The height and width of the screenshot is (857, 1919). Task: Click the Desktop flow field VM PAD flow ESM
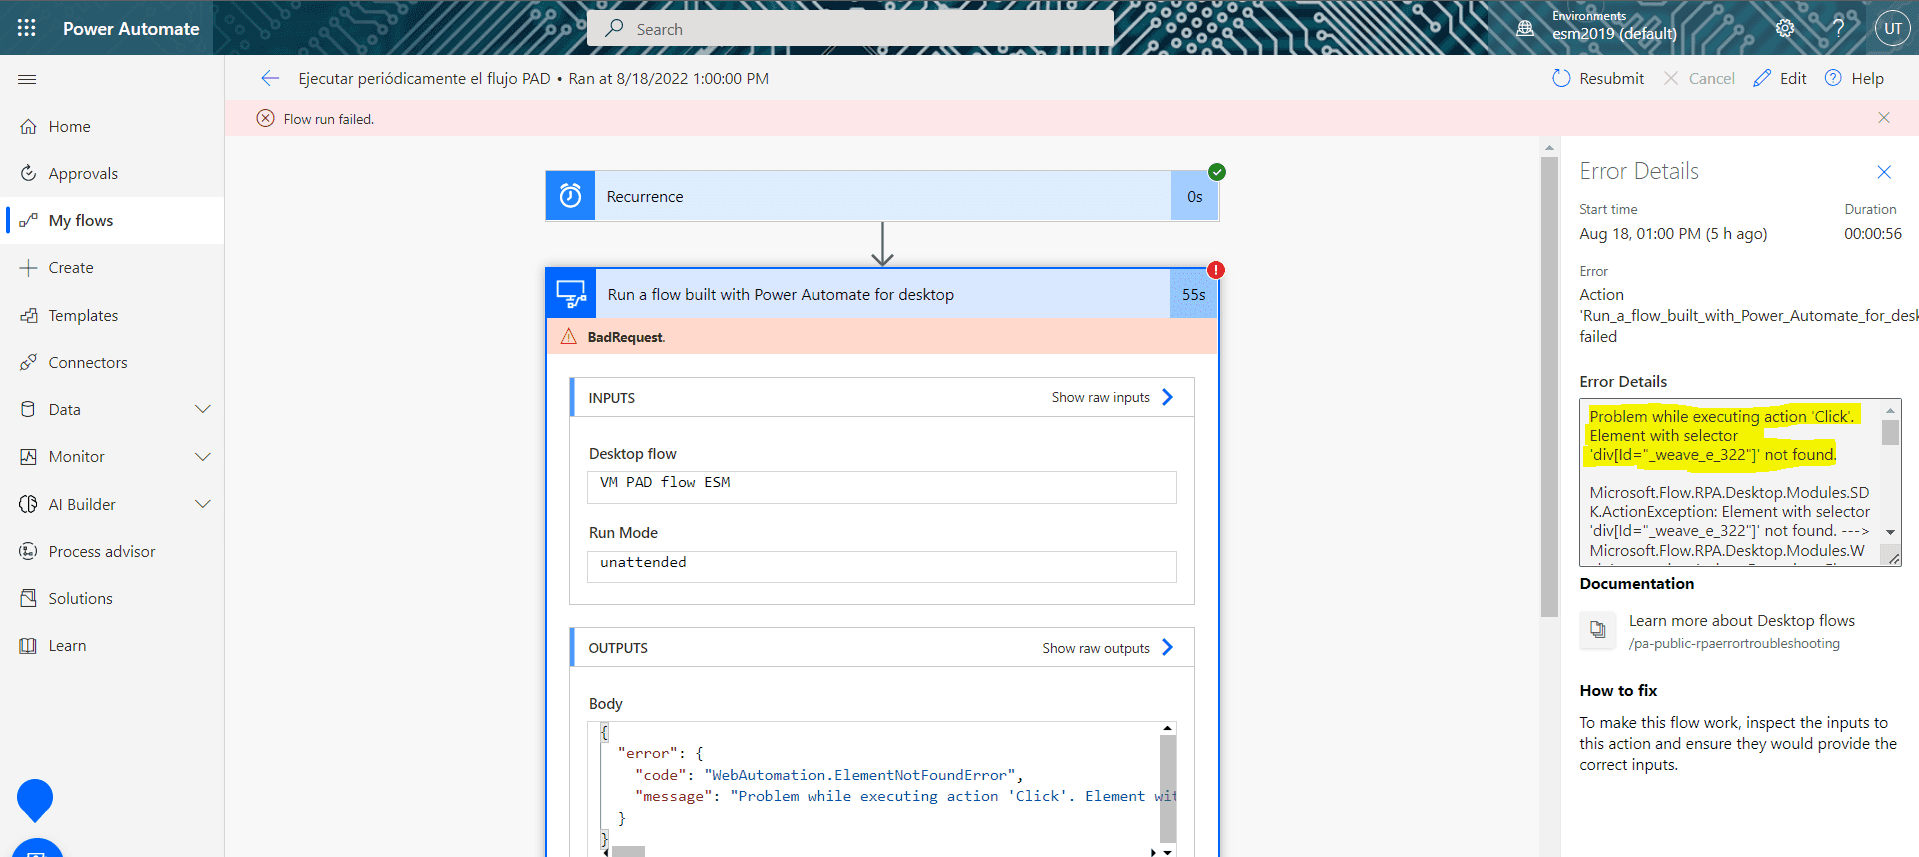pos(881,487)
